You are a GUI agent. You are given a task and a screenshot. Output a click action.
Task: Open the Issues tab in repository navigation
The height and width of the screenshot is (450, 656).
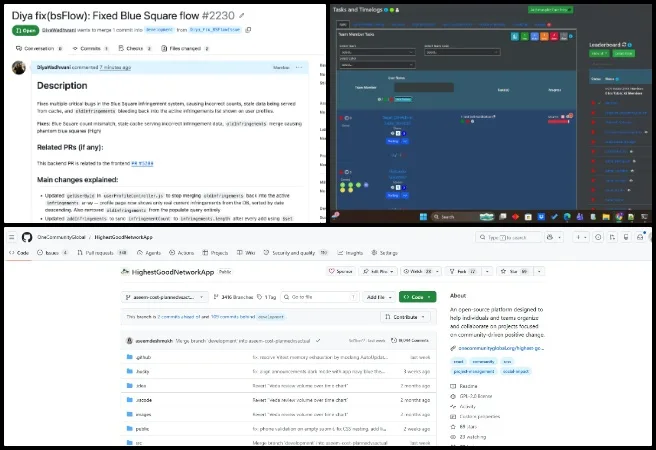[52, 253]
